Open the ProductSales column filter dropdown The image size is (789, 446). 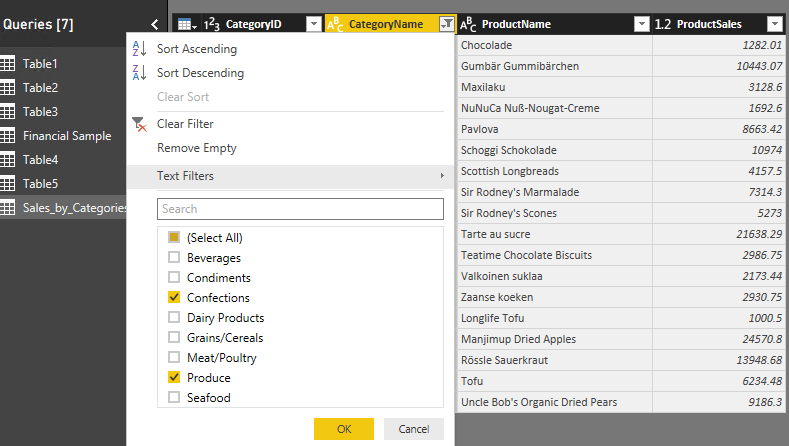(x=775, y=24)
